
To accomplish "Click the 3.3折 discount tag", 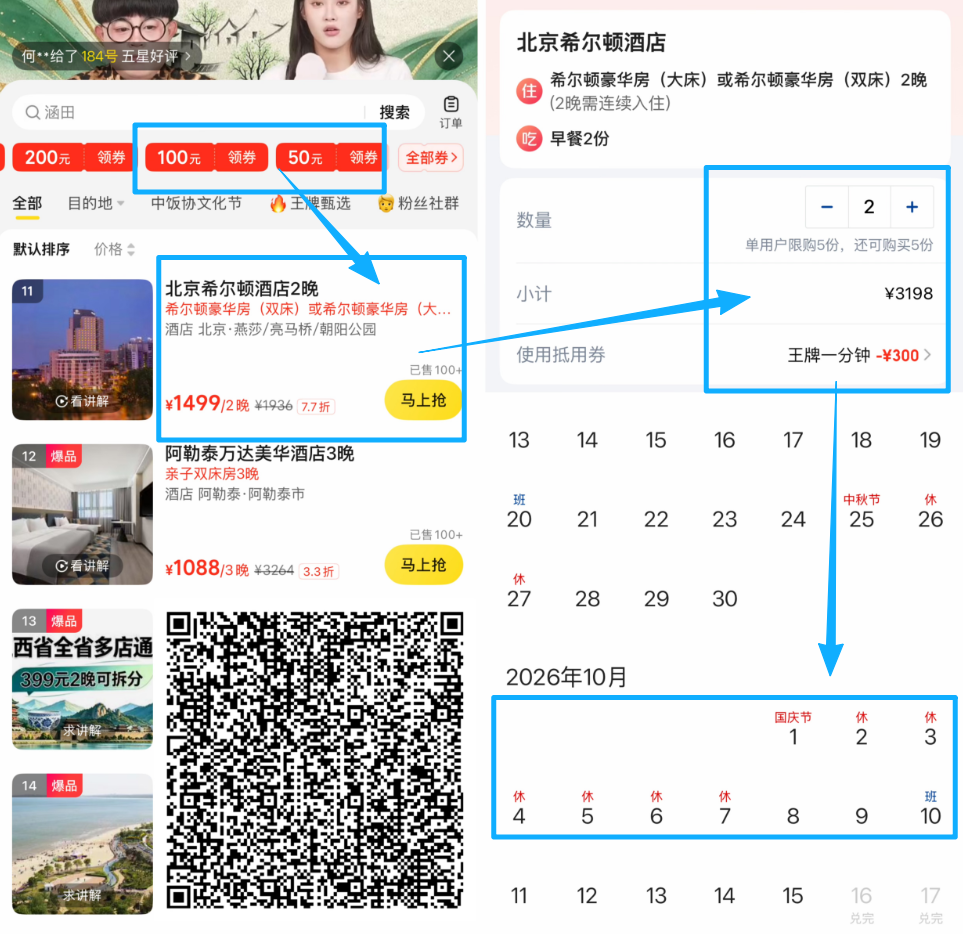I will 319,571.
